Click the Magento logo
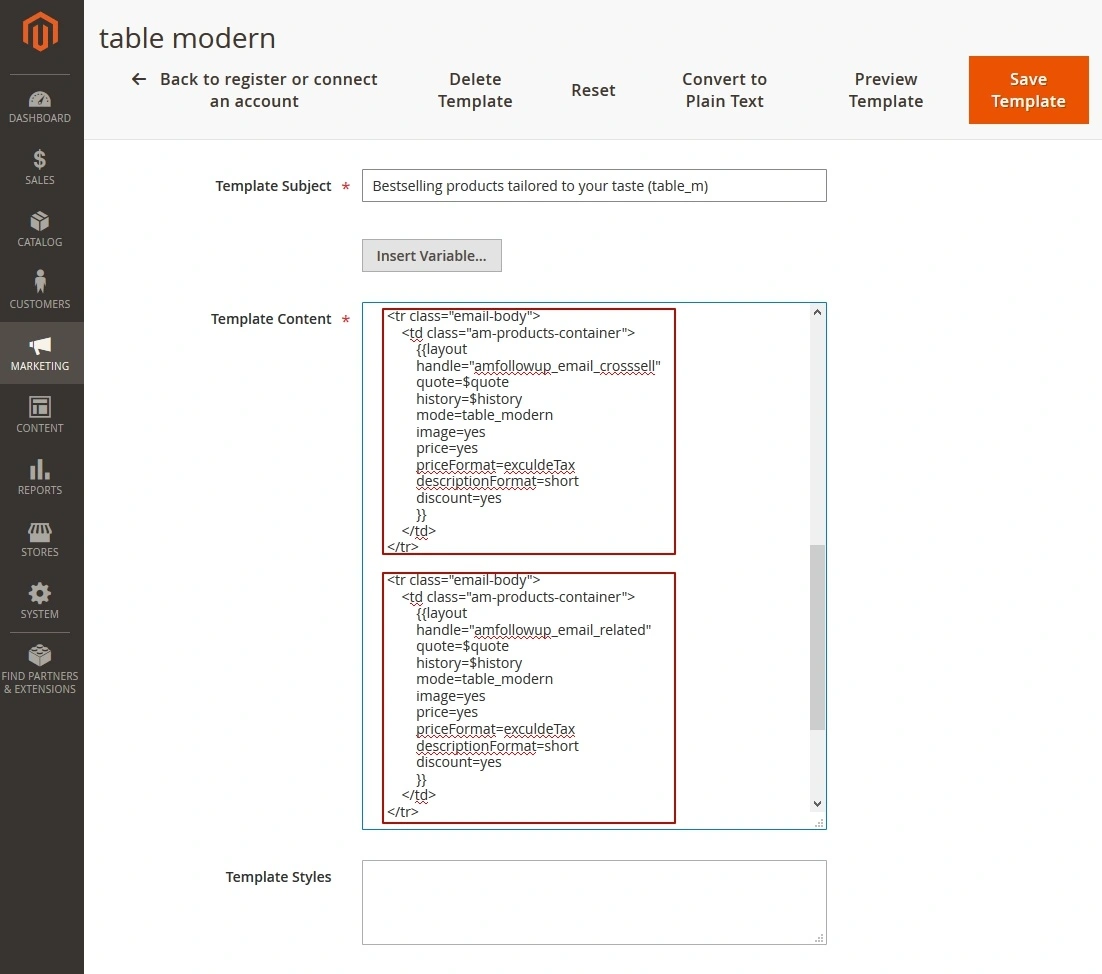1102x974 pixels. pos(40,32)
